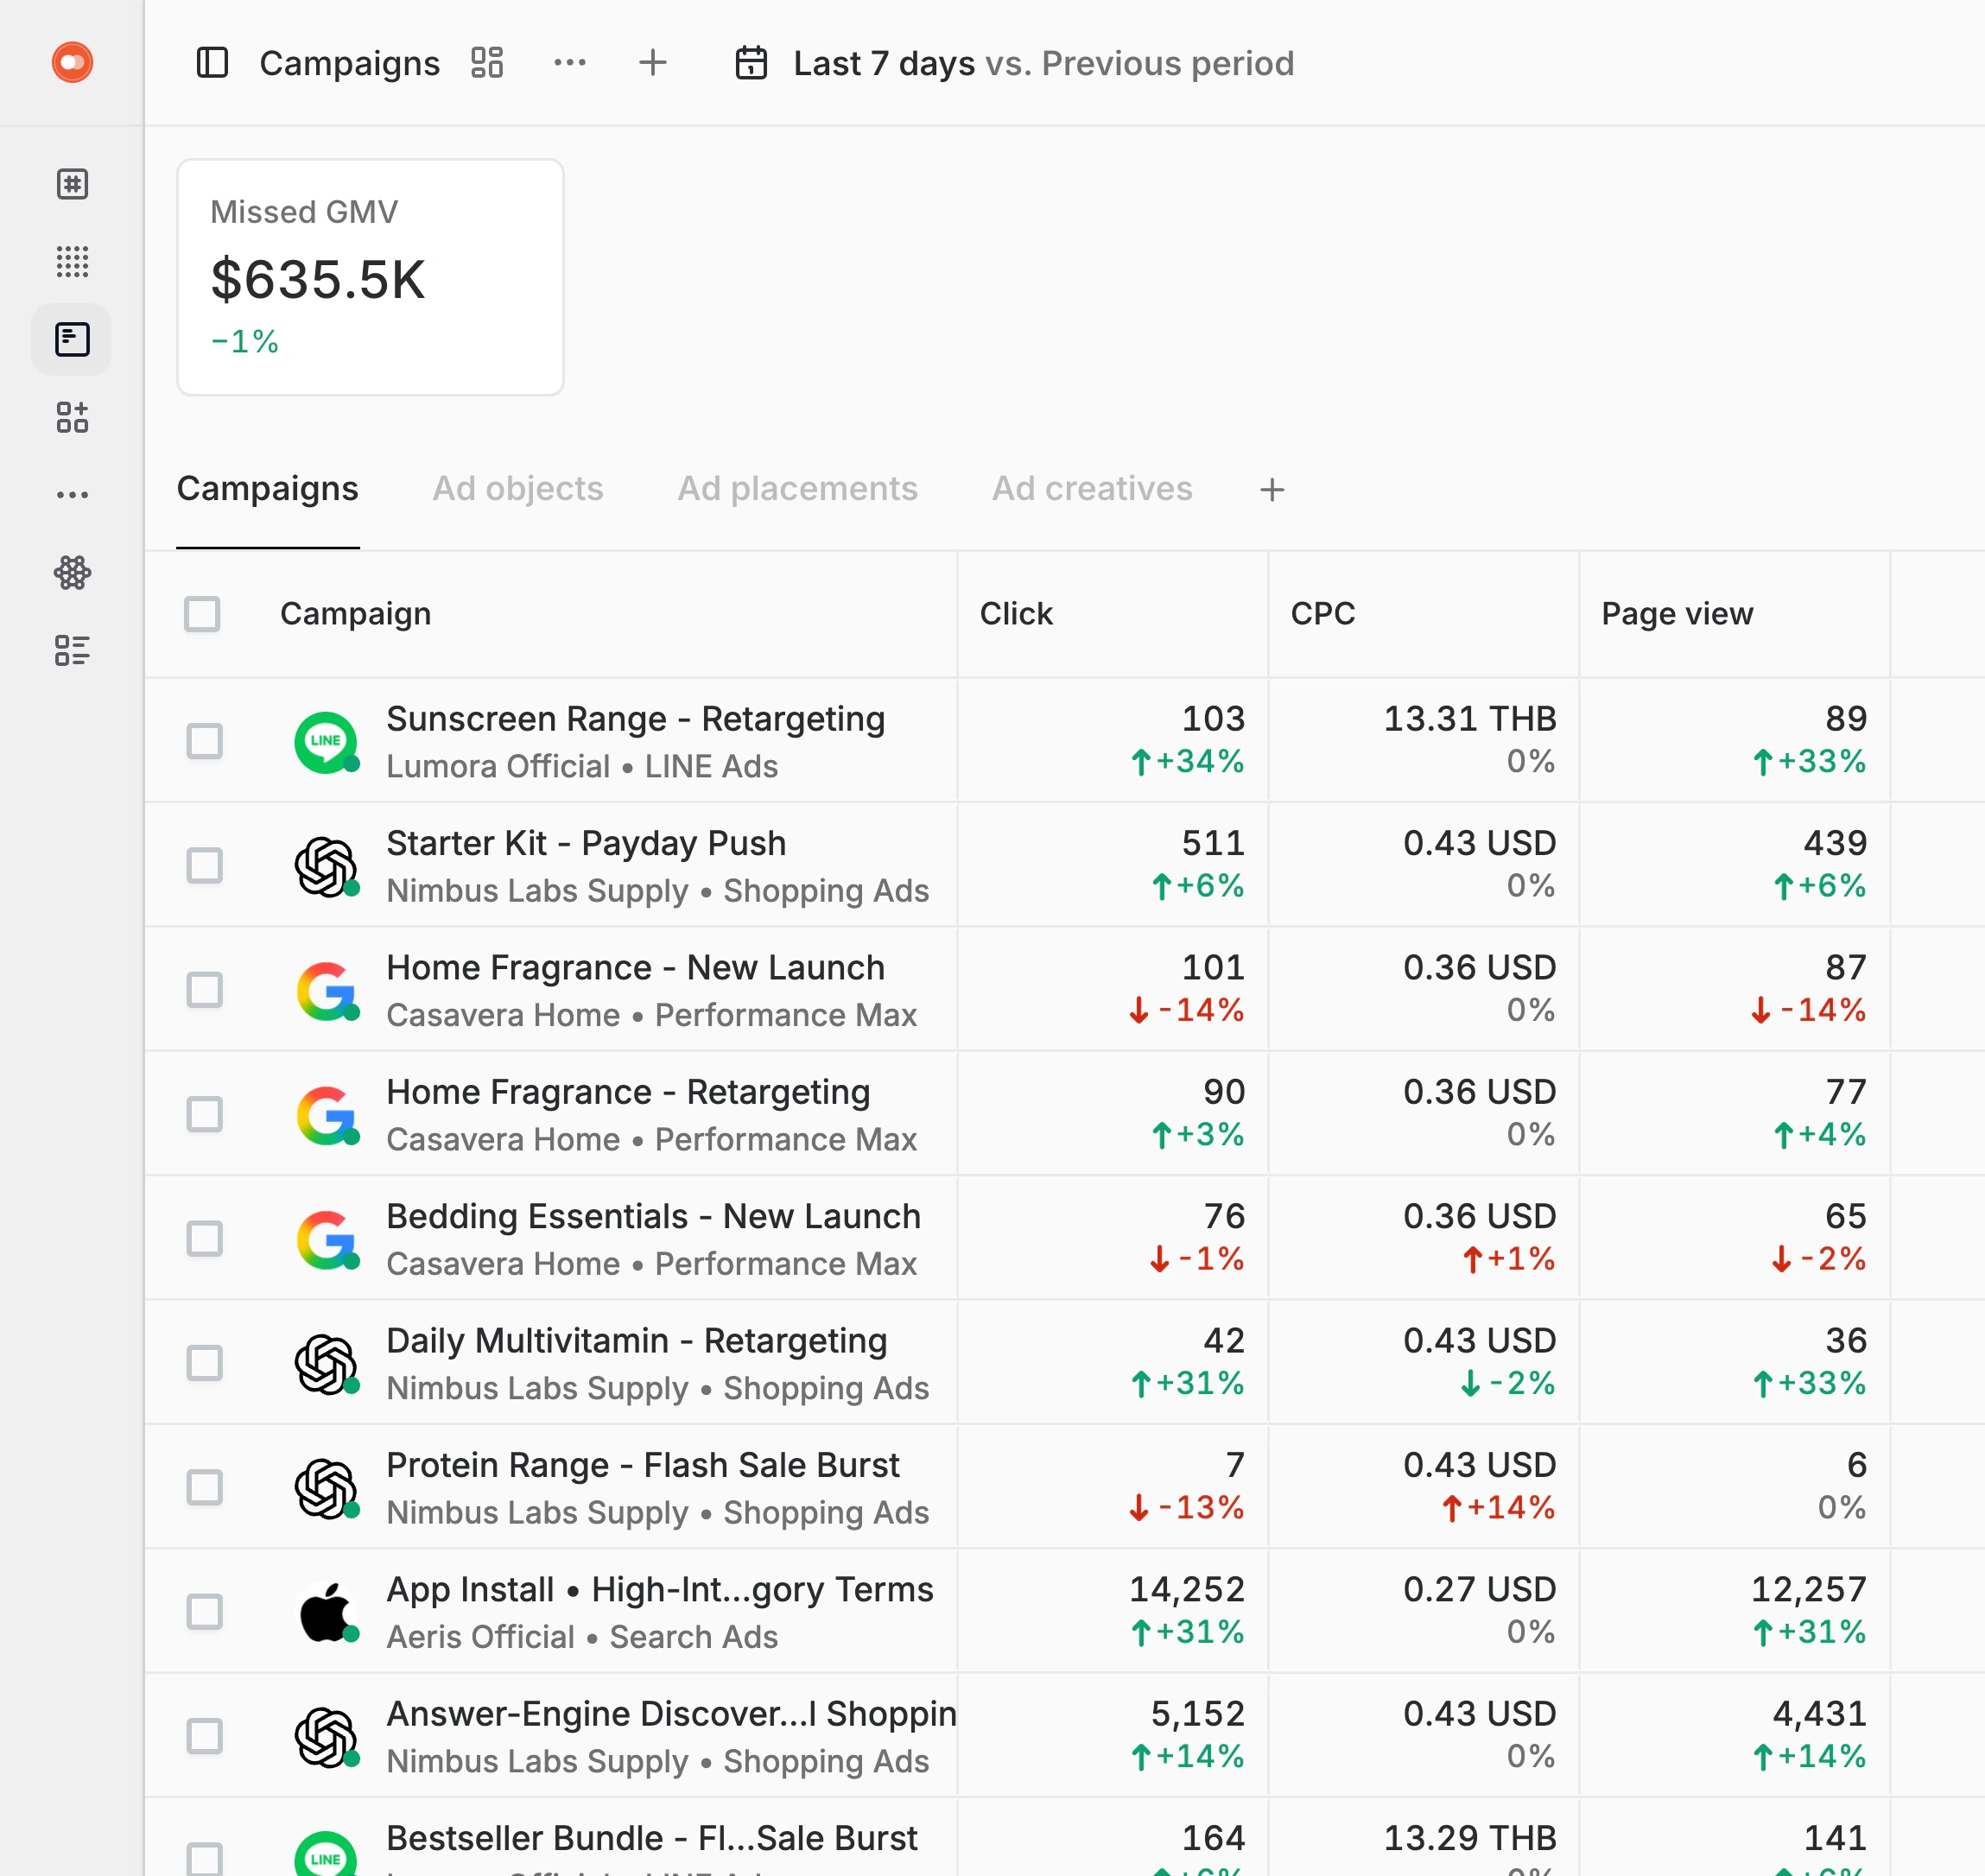The width and height of the screenshot is (1985, 1876).
Task: Open Daily Multivitamin - Retargeting campaign
Action: pyautogui.click(x=637, y=1341)
